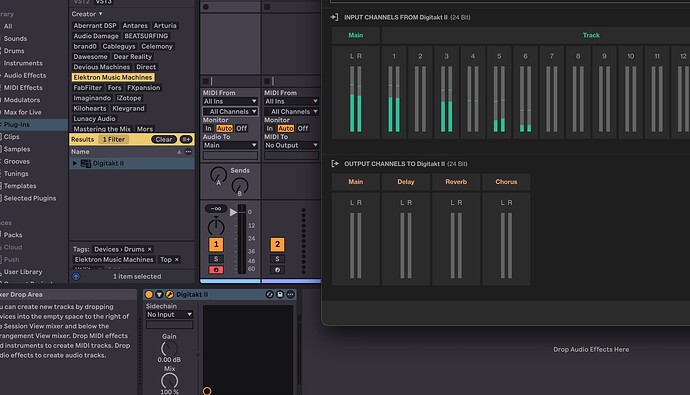This screenshot has width=690, height=395.
Task: Open the Audio Effects browser category
Action: coord(25,76)
